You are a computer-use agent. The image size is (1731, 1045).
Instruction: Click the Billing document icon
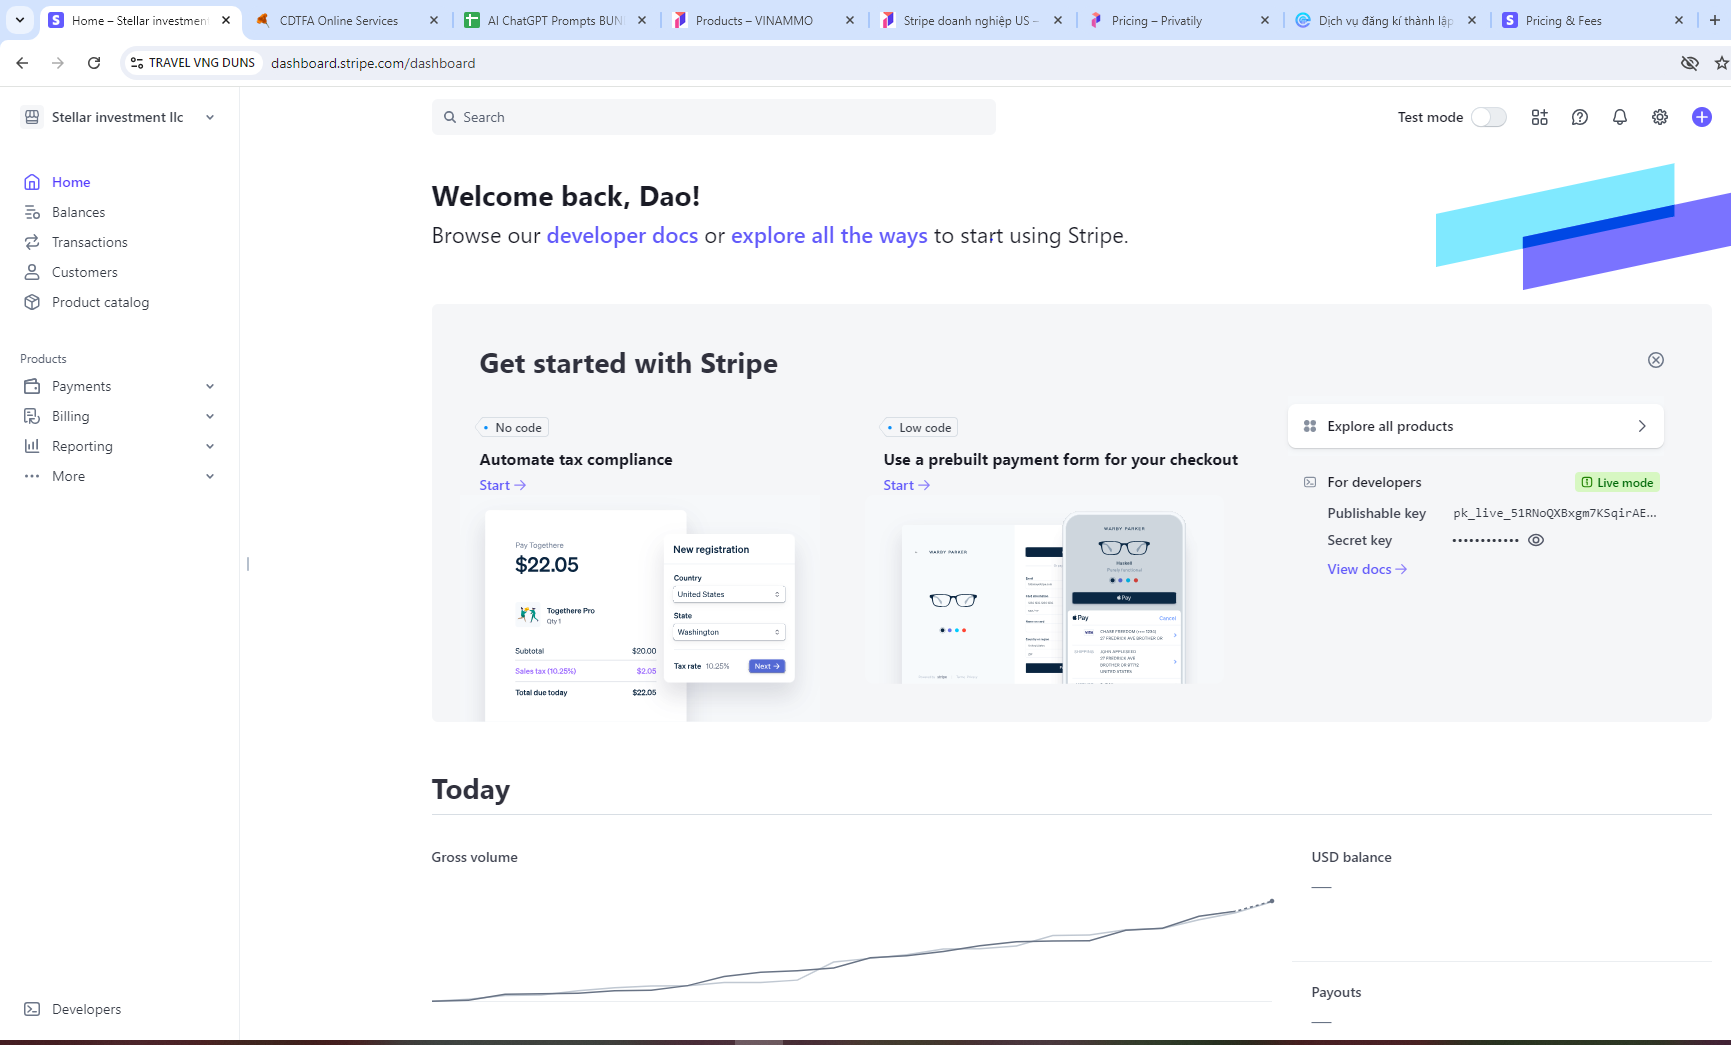tap(32, 416)
